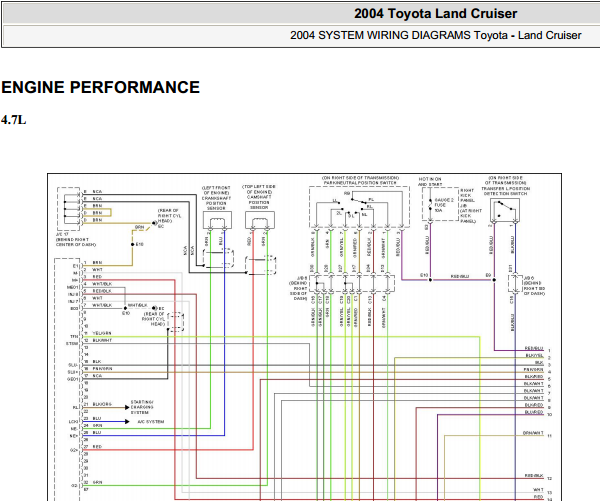
Task: Click the "RED" pin 27 wire label
Action: point(97,447)
